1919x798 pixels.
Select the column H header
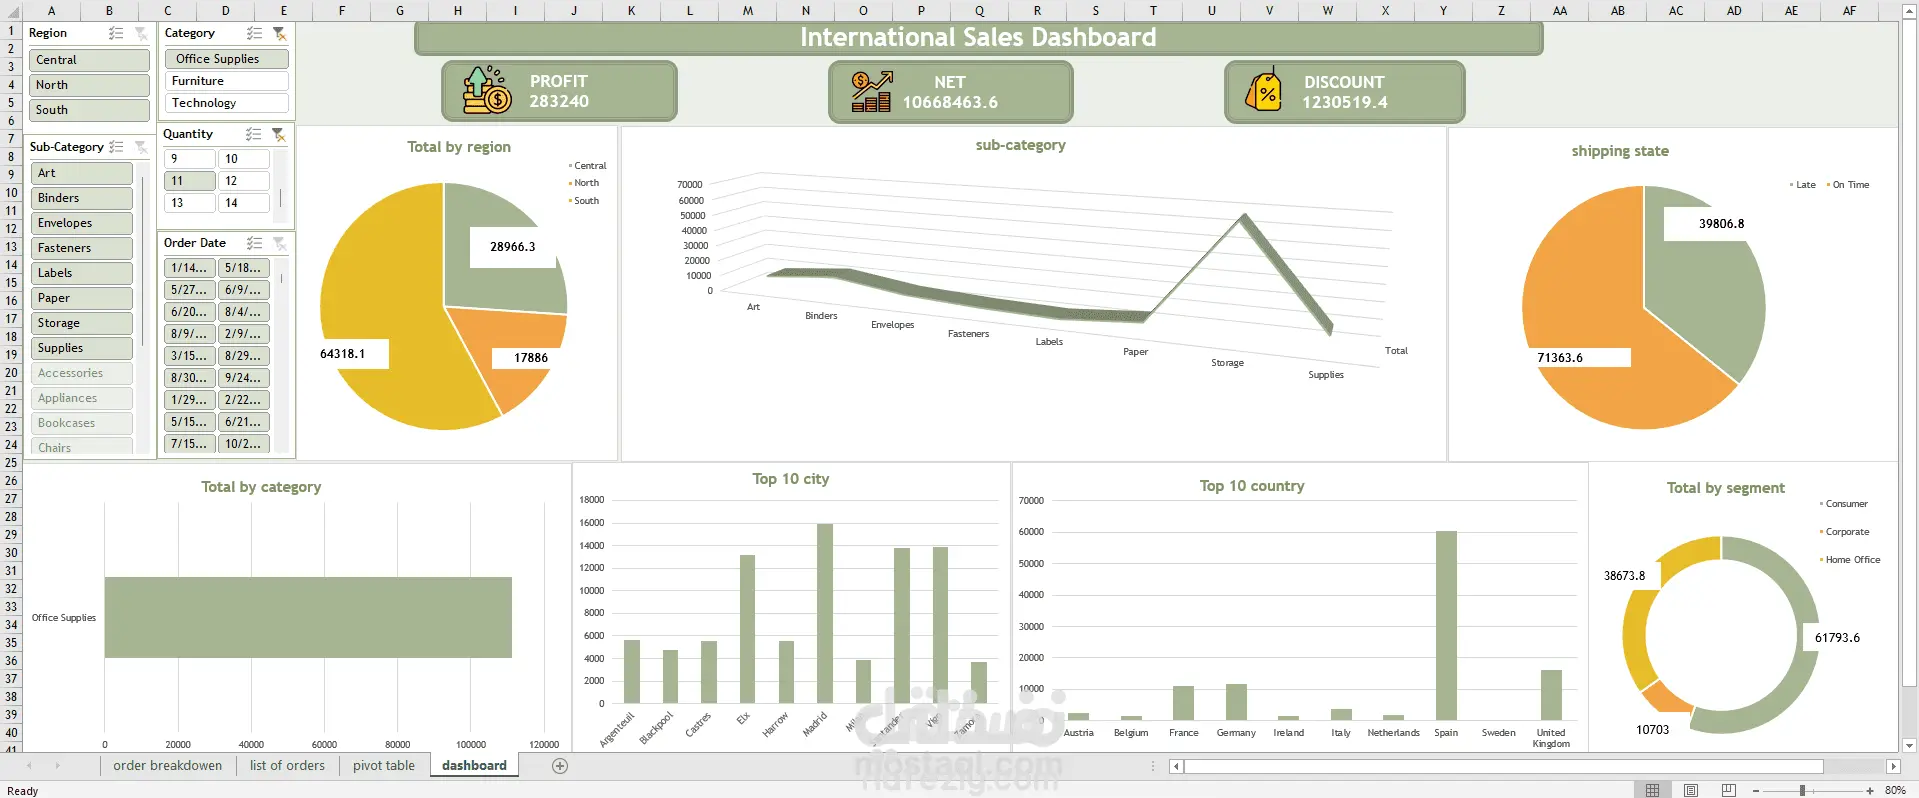tap(458, 11)
